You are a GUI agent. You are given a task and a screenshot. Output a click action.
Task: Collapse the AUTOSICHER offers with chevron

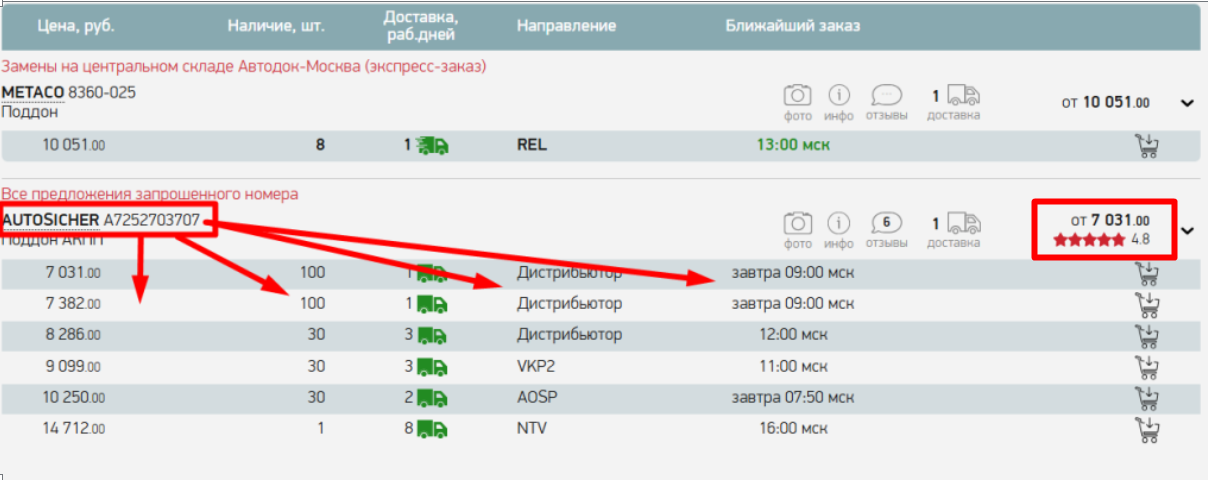(1188, 231)
